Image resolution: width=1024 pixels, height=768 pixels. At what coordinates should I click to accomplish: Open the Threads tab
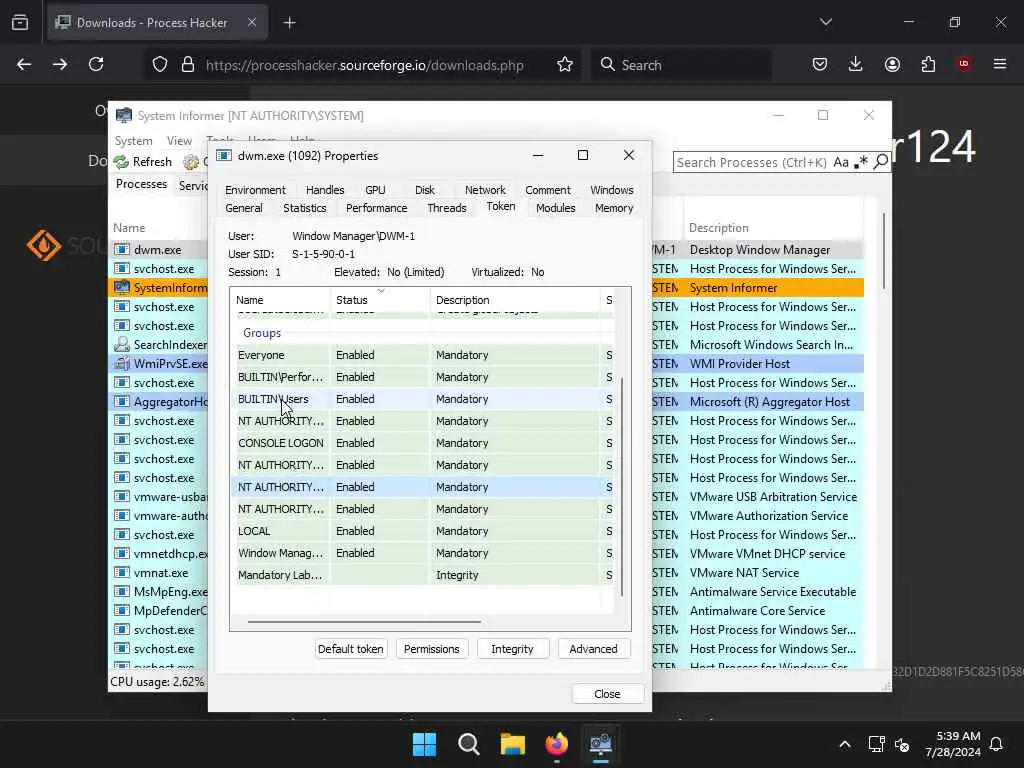[447, 208]
